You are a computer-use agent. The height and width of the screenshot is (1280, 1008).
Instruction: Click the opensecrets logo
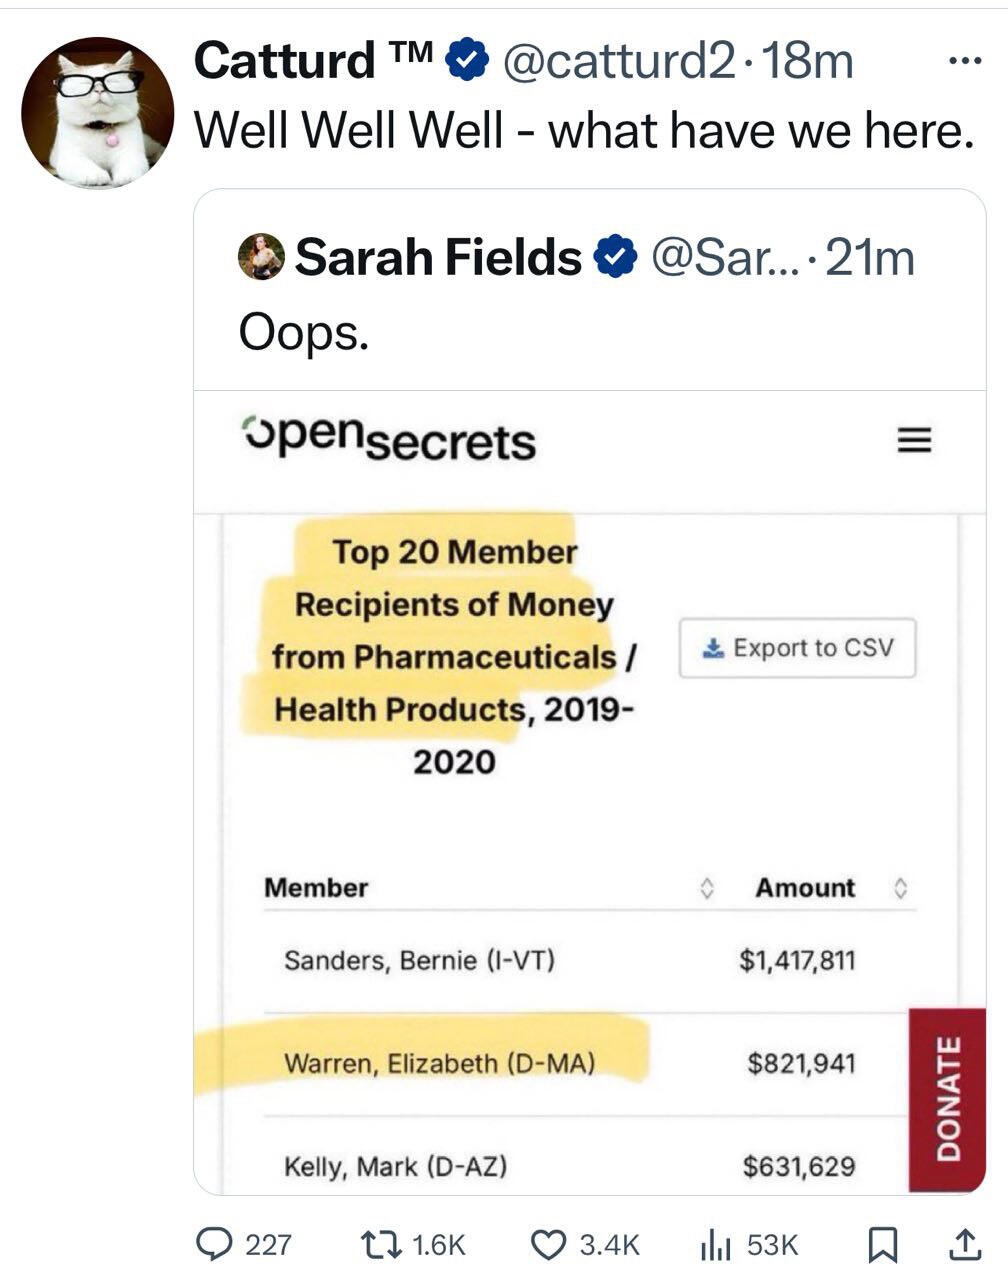click(x=389, y=441)
